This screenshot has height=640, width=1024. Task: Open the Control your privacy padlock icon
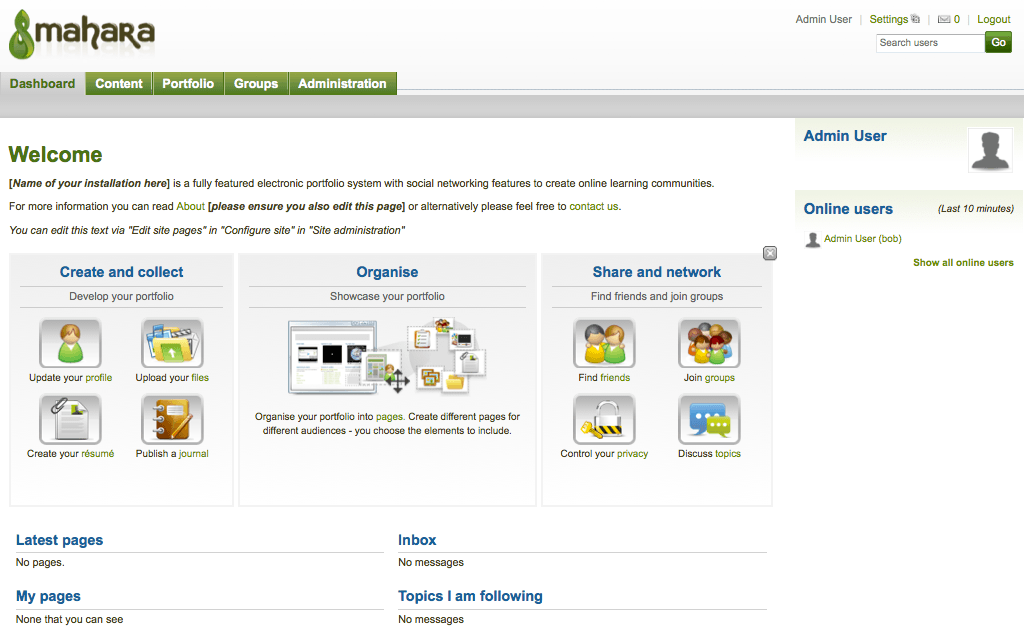604,420
